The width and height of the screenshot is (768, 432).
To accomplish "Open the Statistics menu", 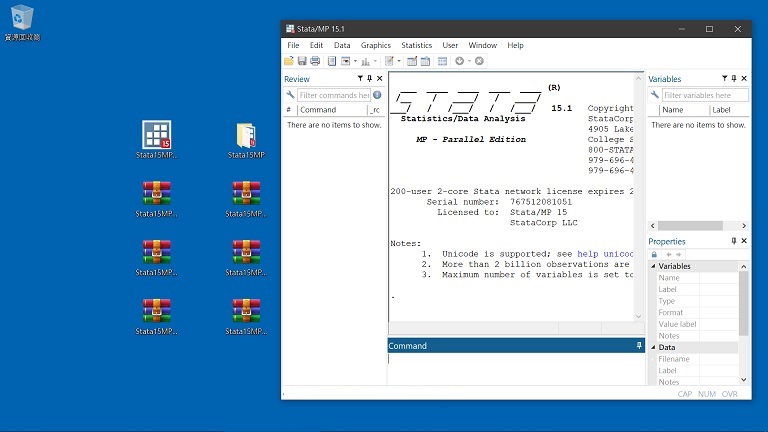I will (x=416, y=45).
